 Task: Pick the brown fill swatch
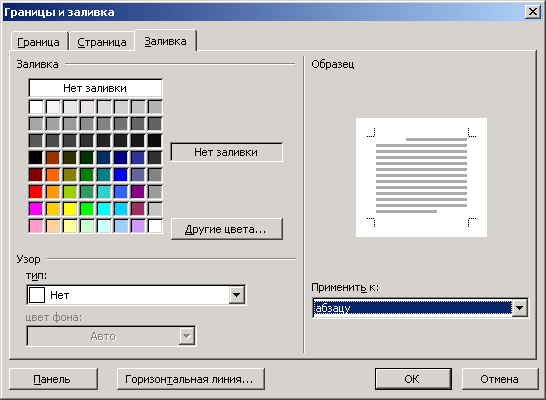coord(53,158)
